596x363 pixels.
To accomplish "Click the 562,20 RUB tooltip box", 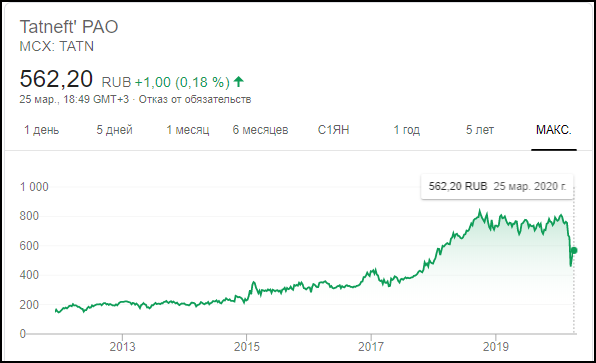I will click(x=497, y=186).
